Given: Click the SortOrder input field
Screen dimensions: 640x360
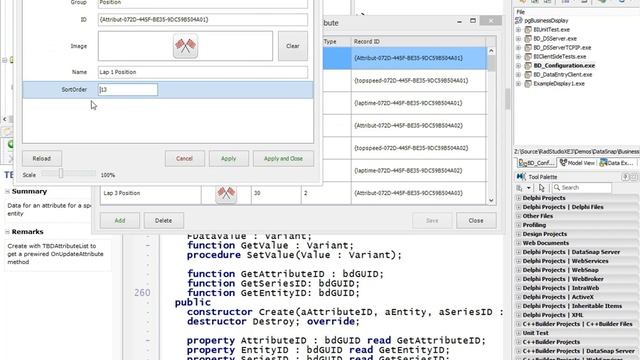Looking at the screenshot, I should (128, 89).
